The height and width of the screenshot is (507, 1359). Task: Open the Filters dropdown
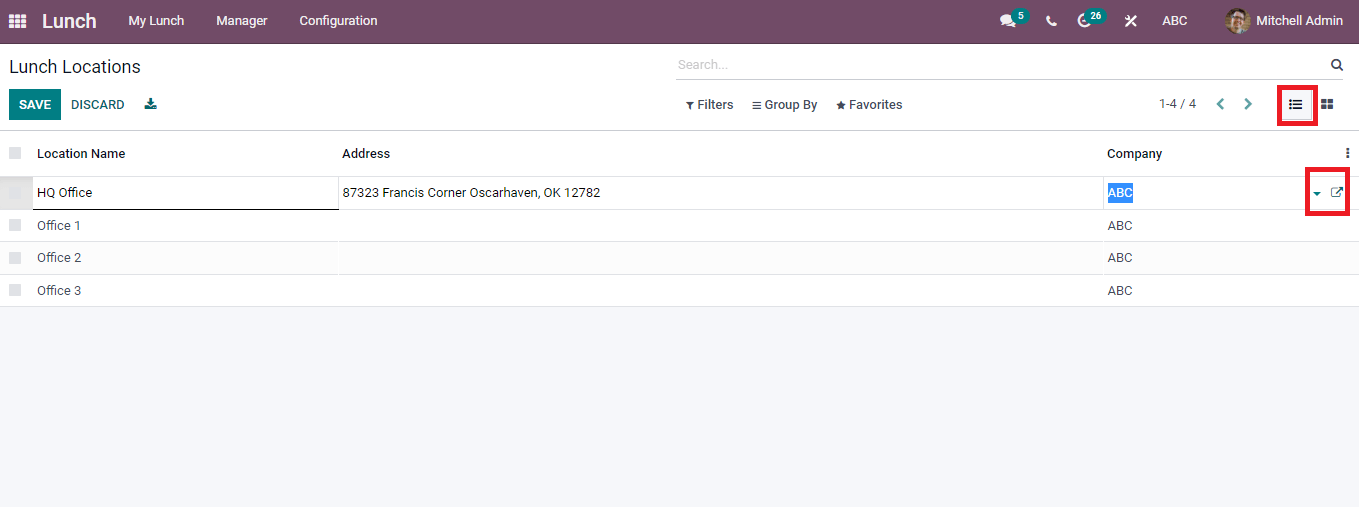click(709, 105)
